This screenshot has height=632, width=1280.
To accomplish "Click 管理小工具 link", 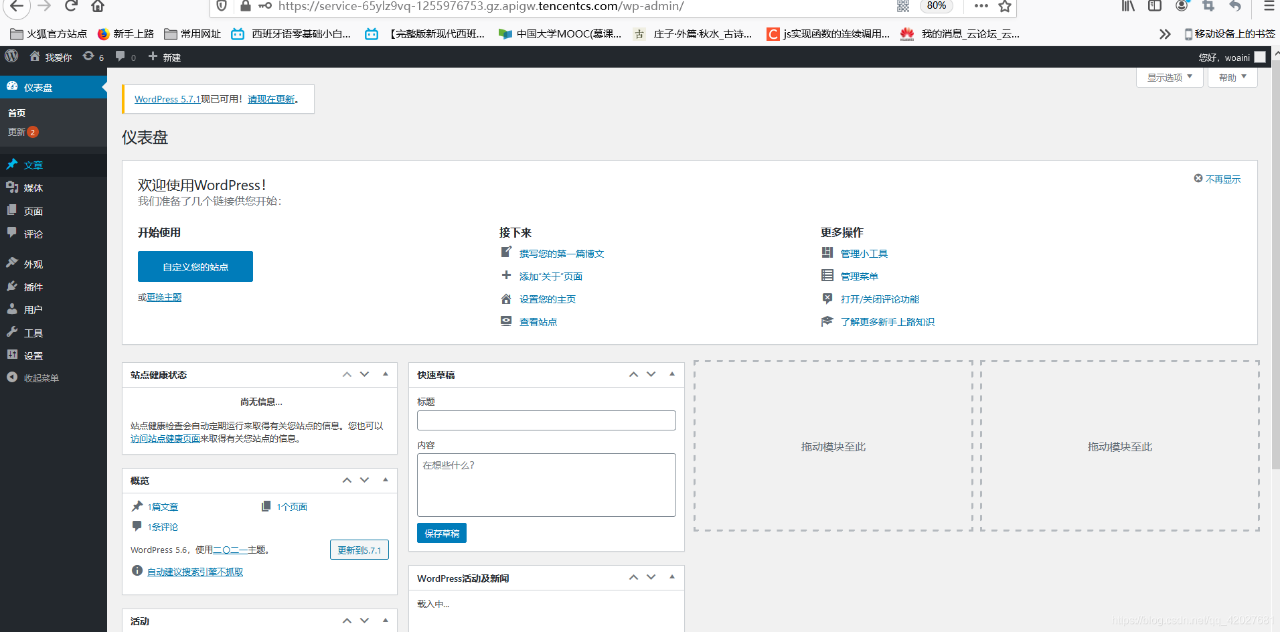I will (x=864, y=254).
